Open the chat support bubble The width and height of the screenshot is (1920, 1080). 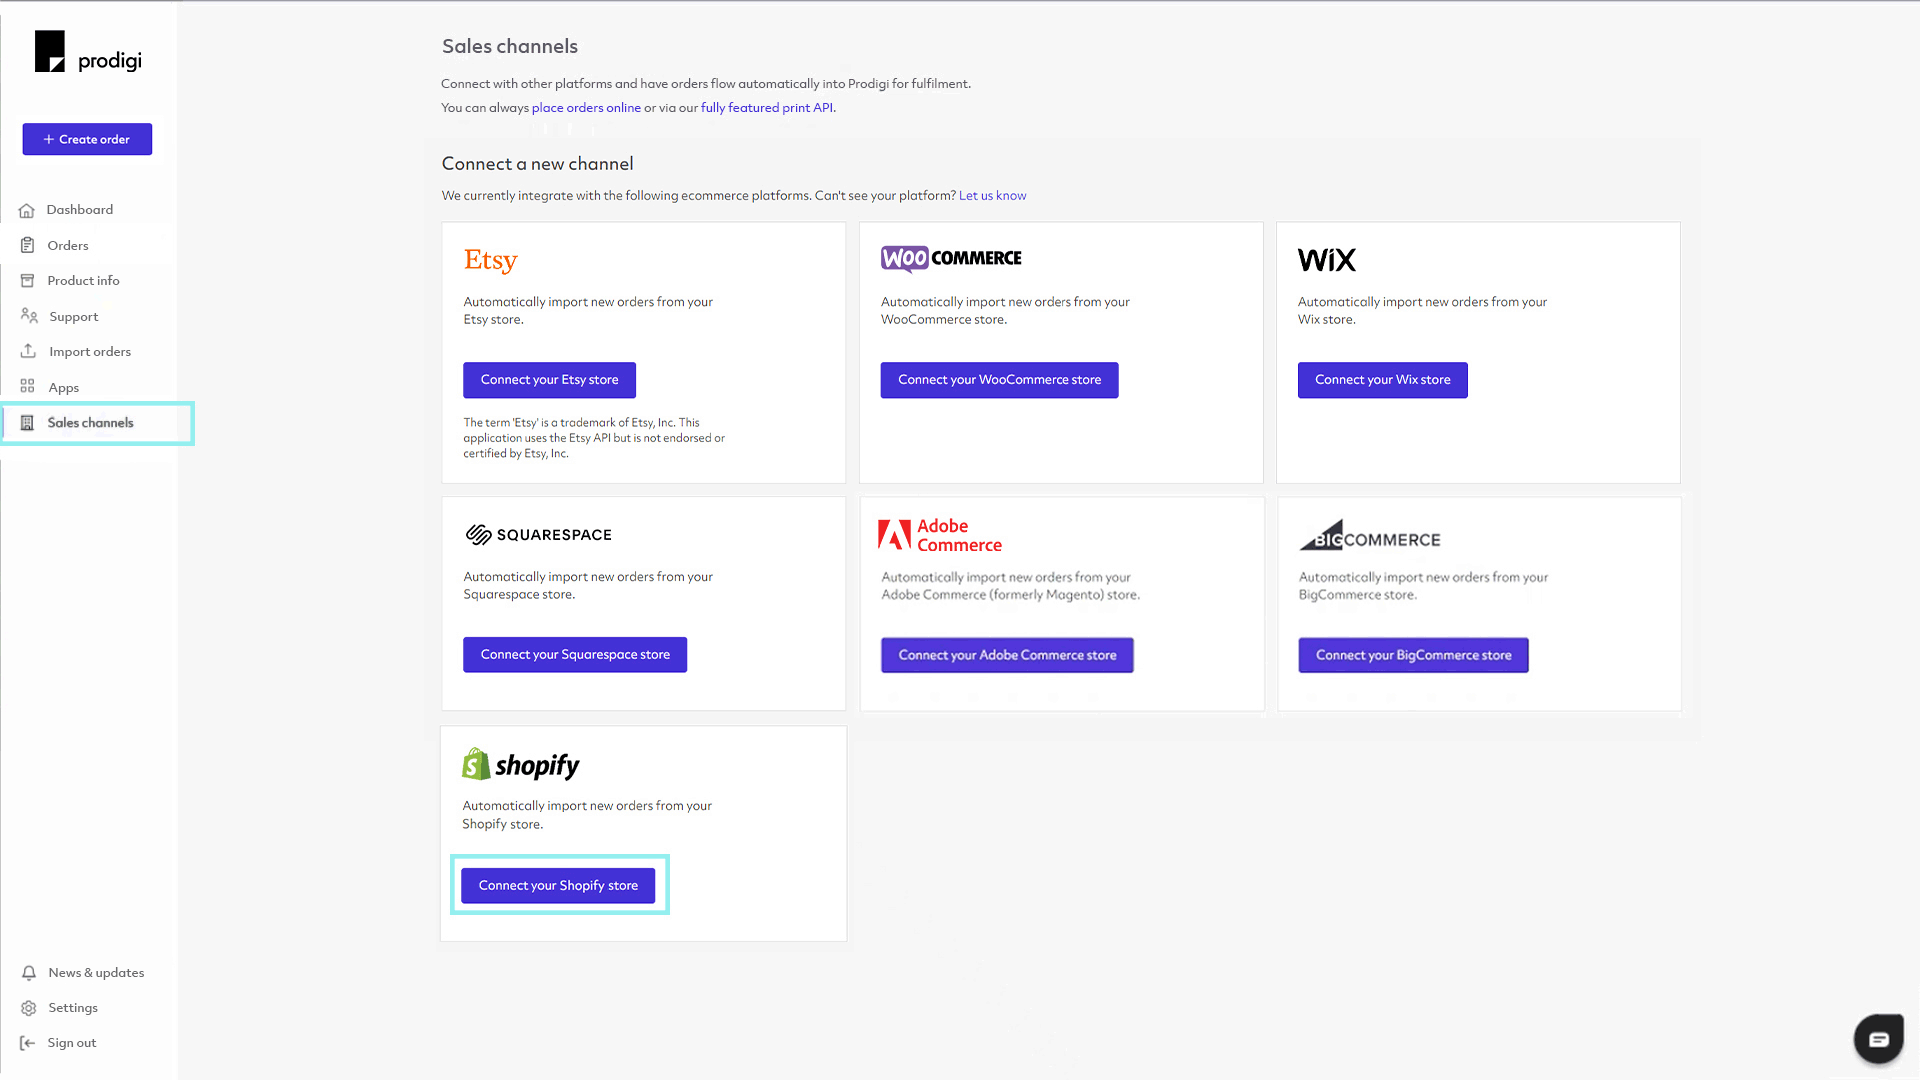[1878, 1038]
